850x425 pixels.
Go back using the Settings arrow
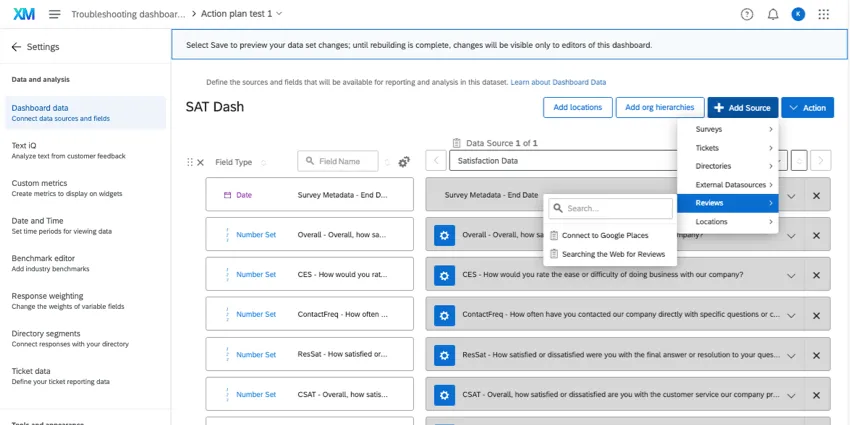(16, 47)
